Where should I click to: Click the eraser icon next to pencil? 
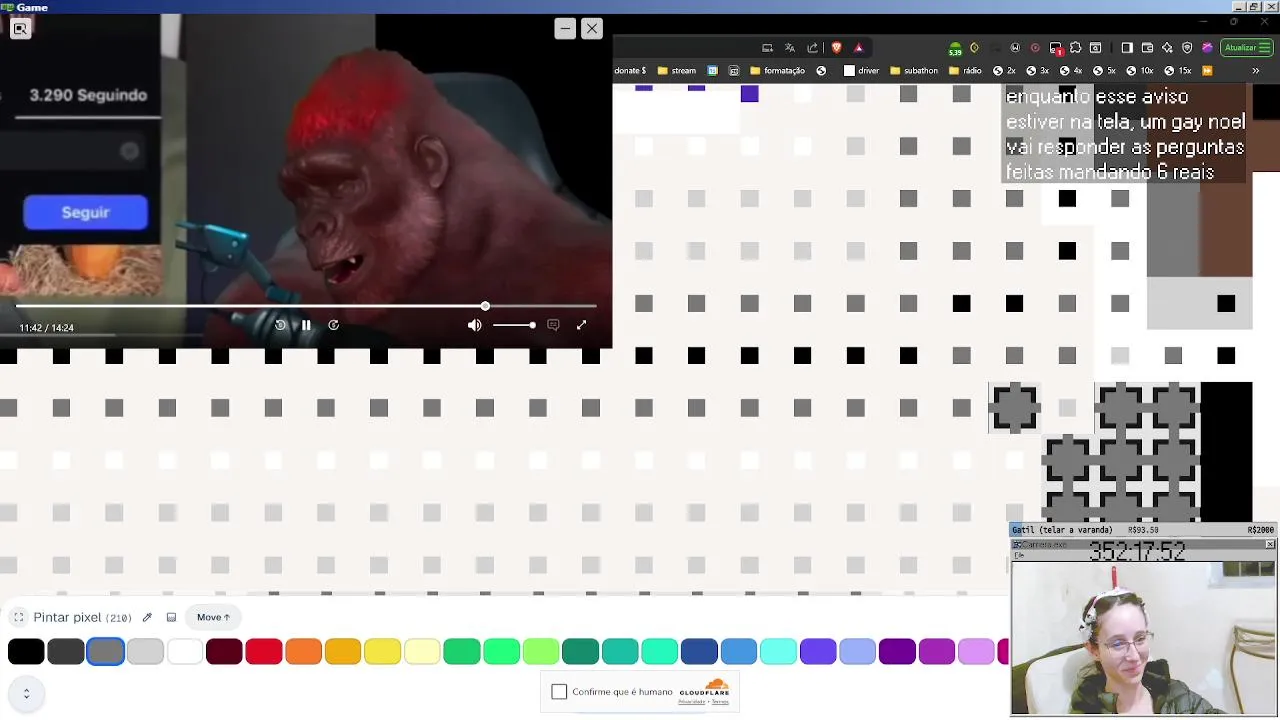(171, 617)
